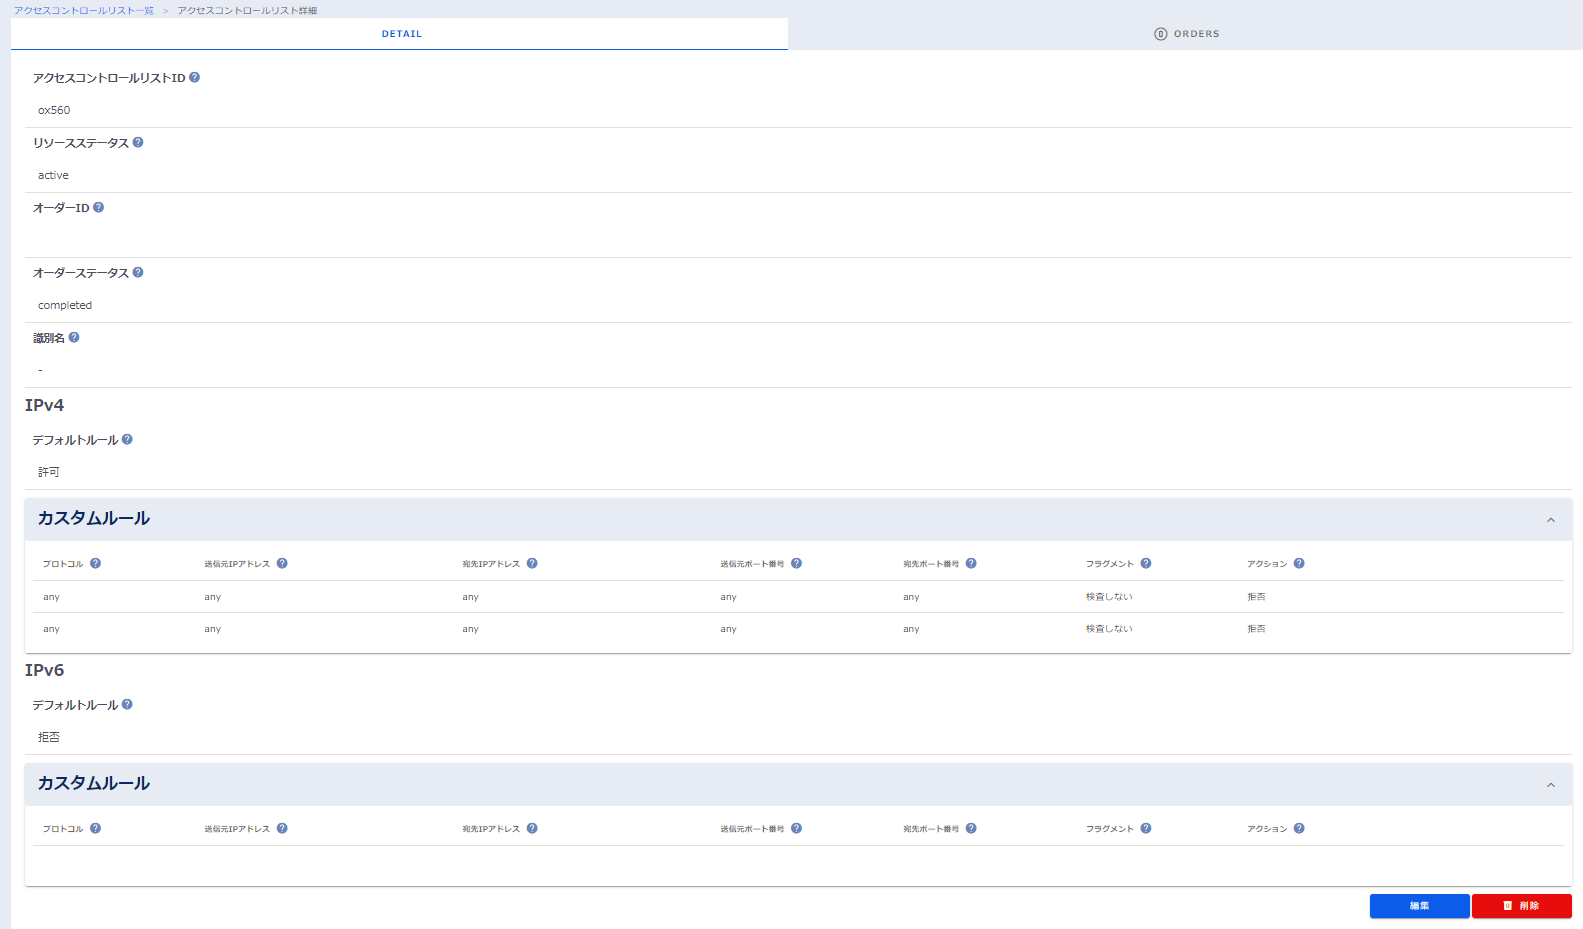Click プロトコル help icon in IPv4 table
Screen dimensions: 1583x929
(95, 563)
